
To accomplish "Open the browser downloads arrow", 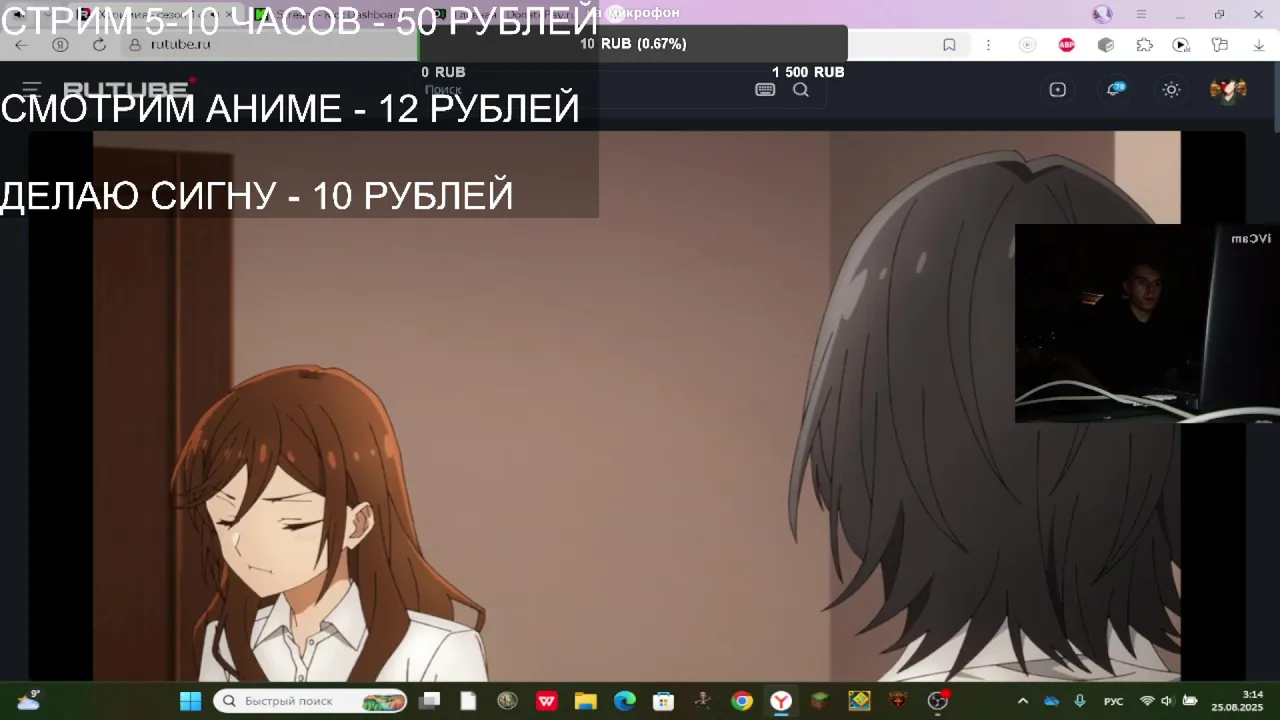I will click(x=1258, y=44).
